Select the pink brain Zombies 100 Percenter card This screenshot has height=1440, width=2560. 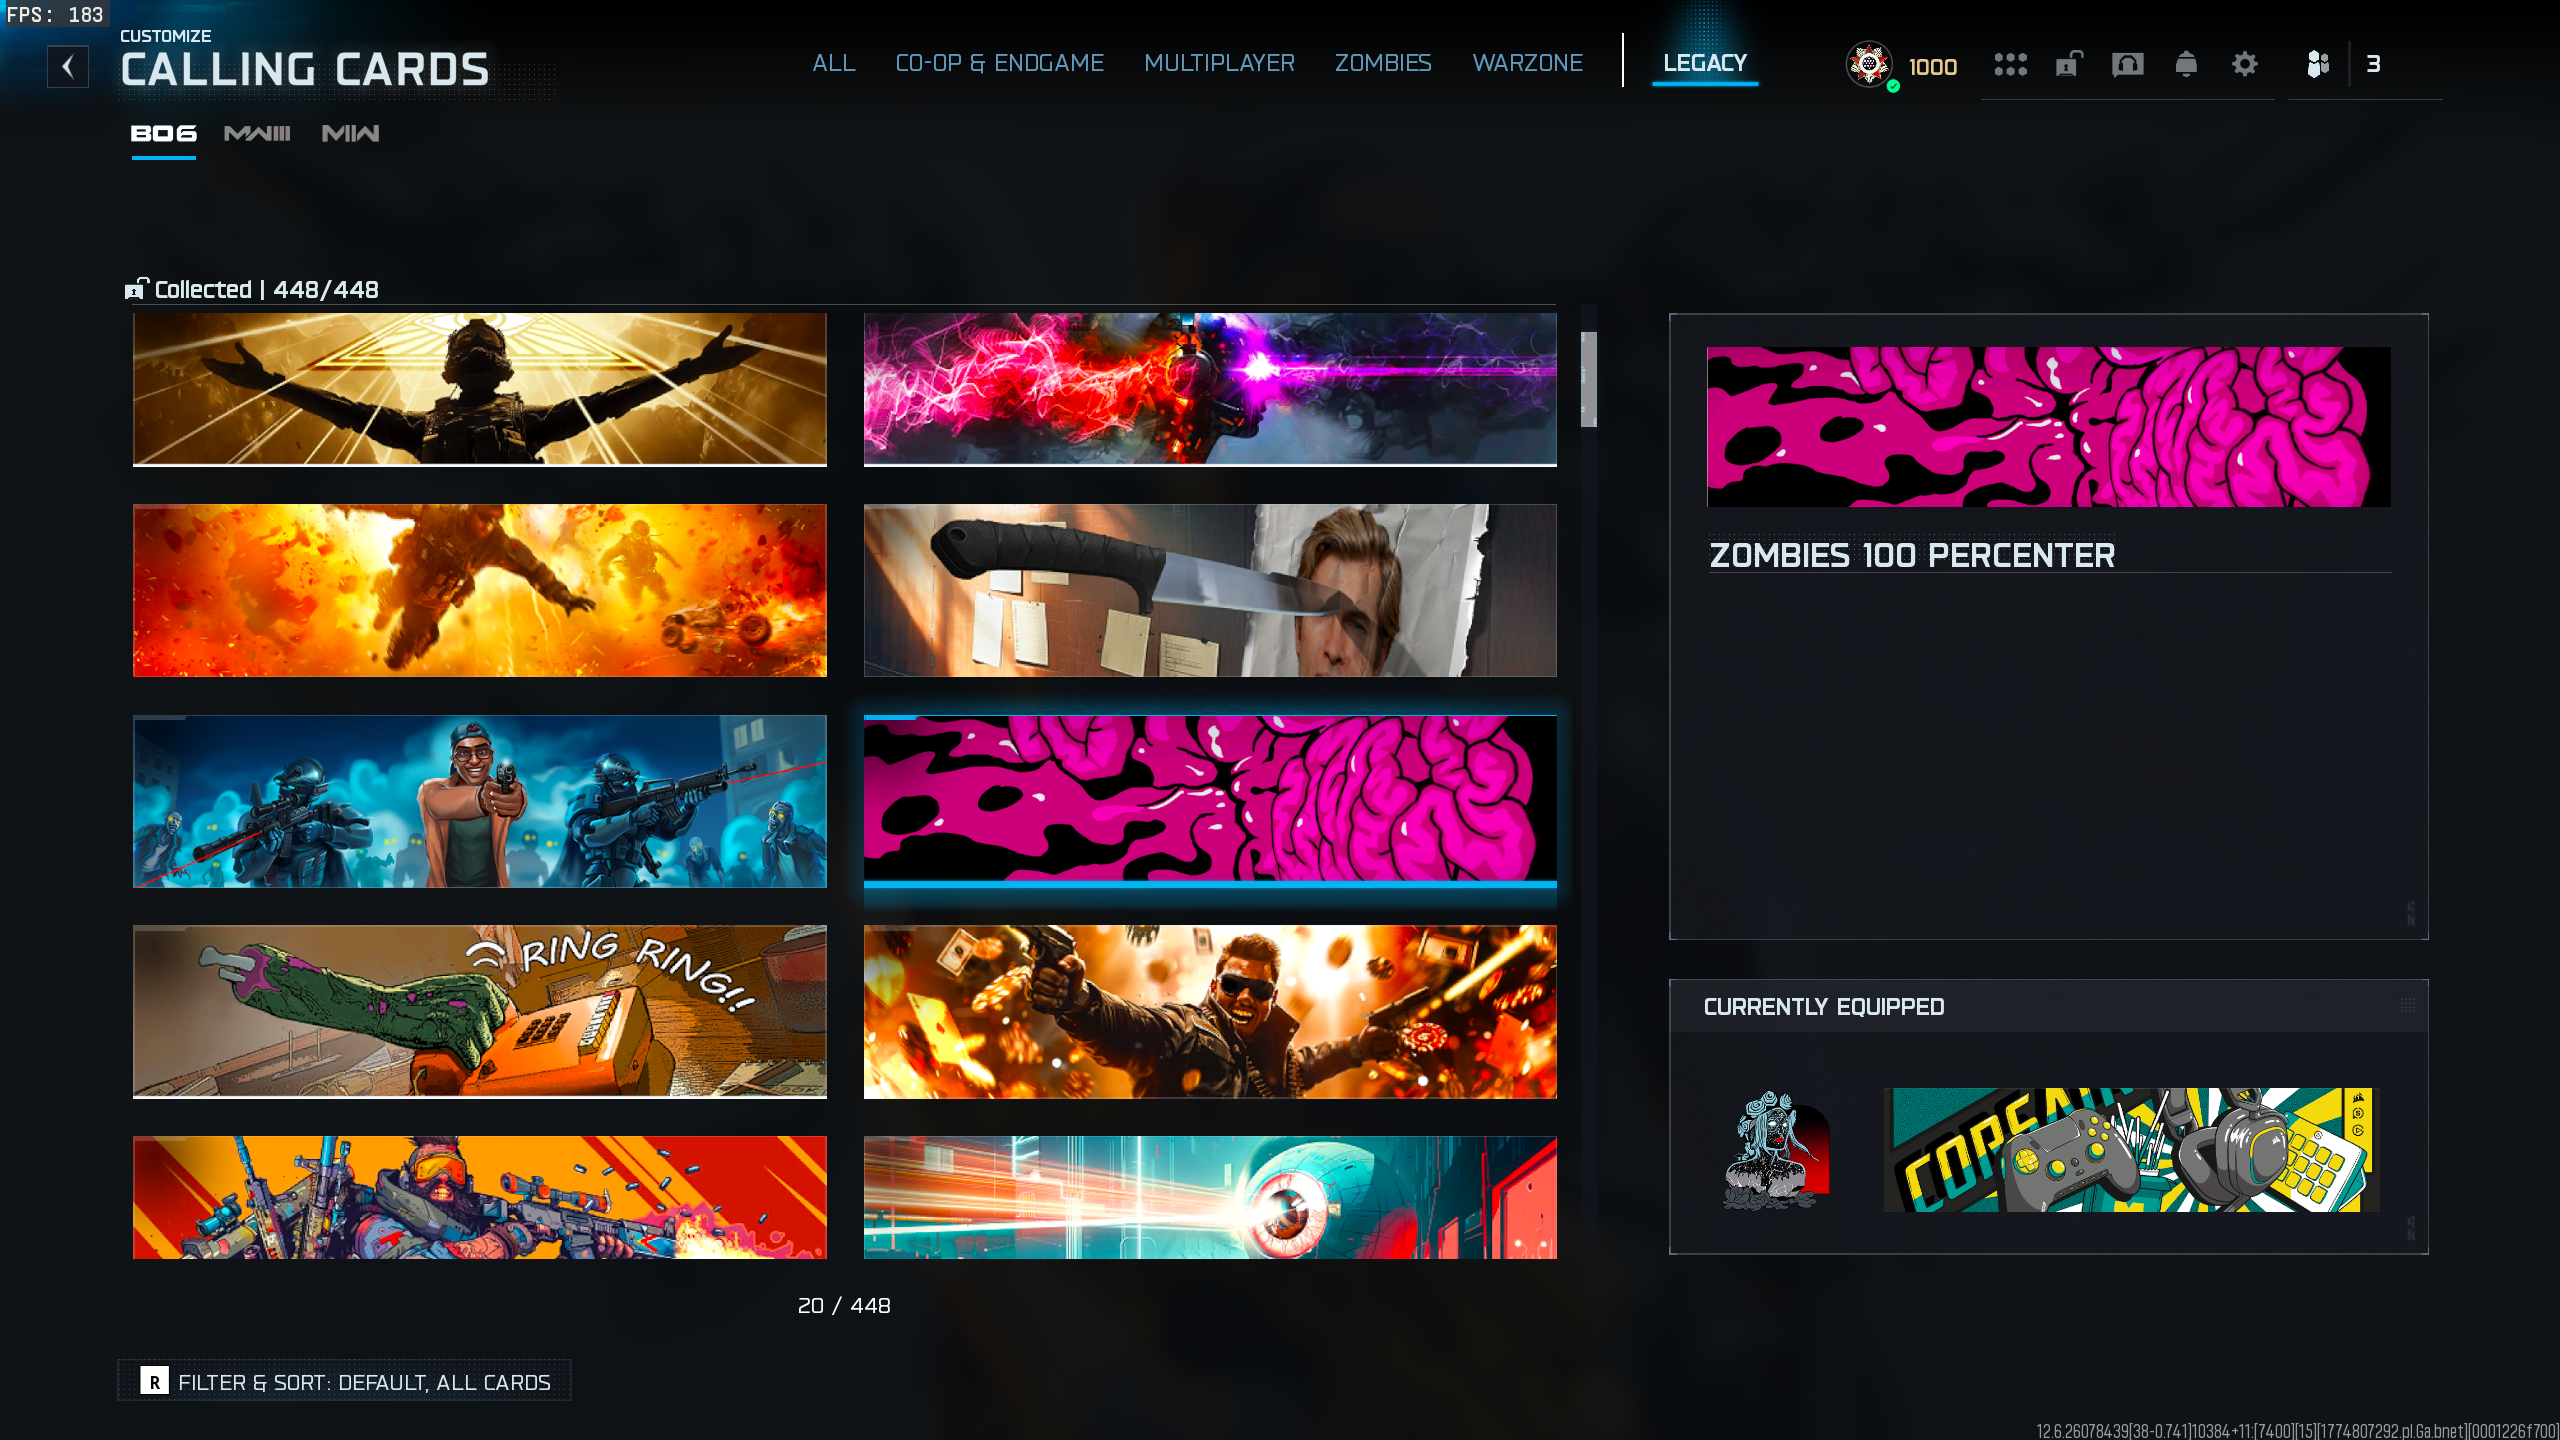1210,801
